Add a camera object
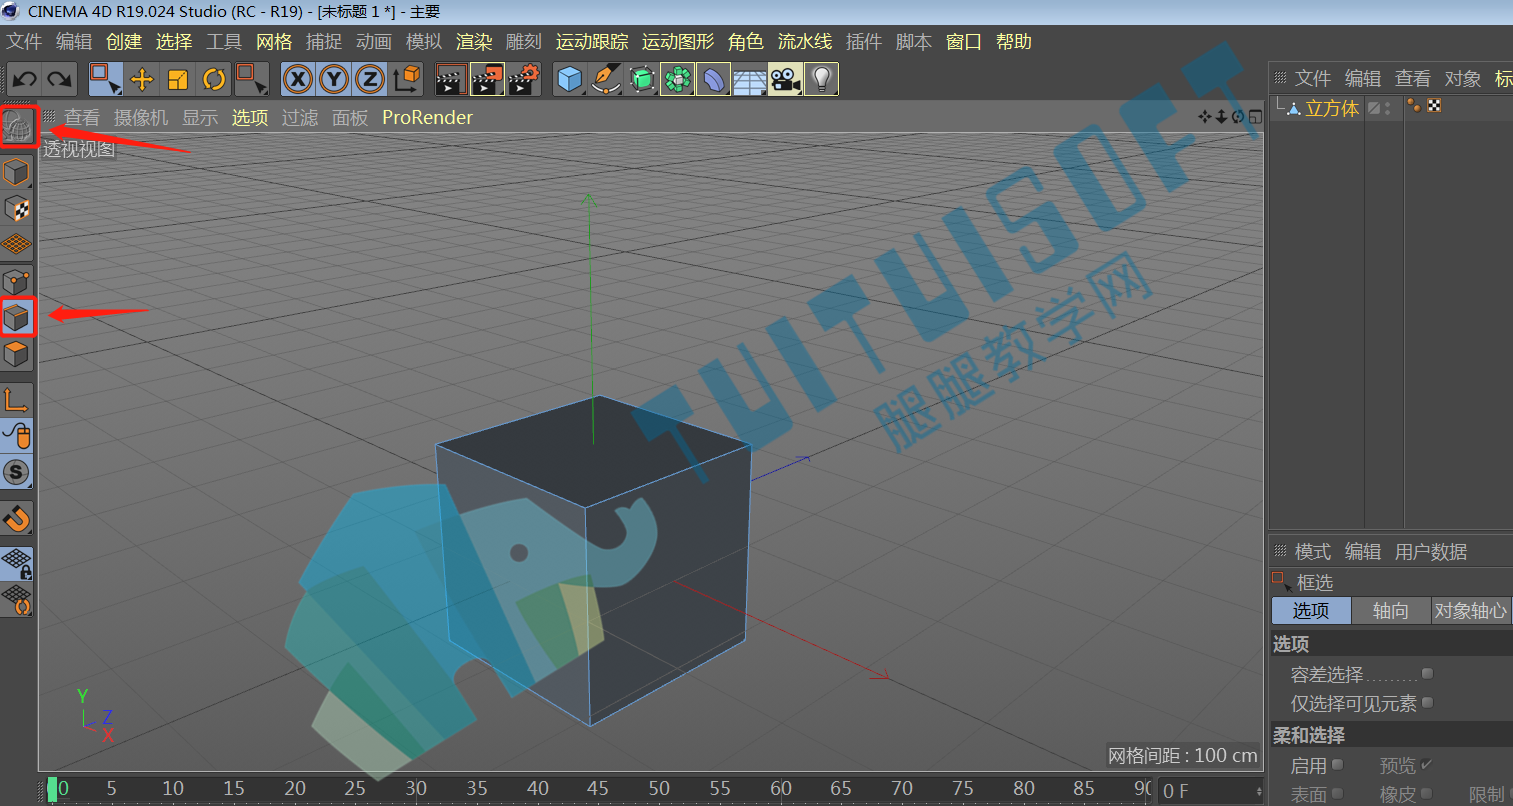Viewport: 1513px width, 806px height. tap(785, 79)
